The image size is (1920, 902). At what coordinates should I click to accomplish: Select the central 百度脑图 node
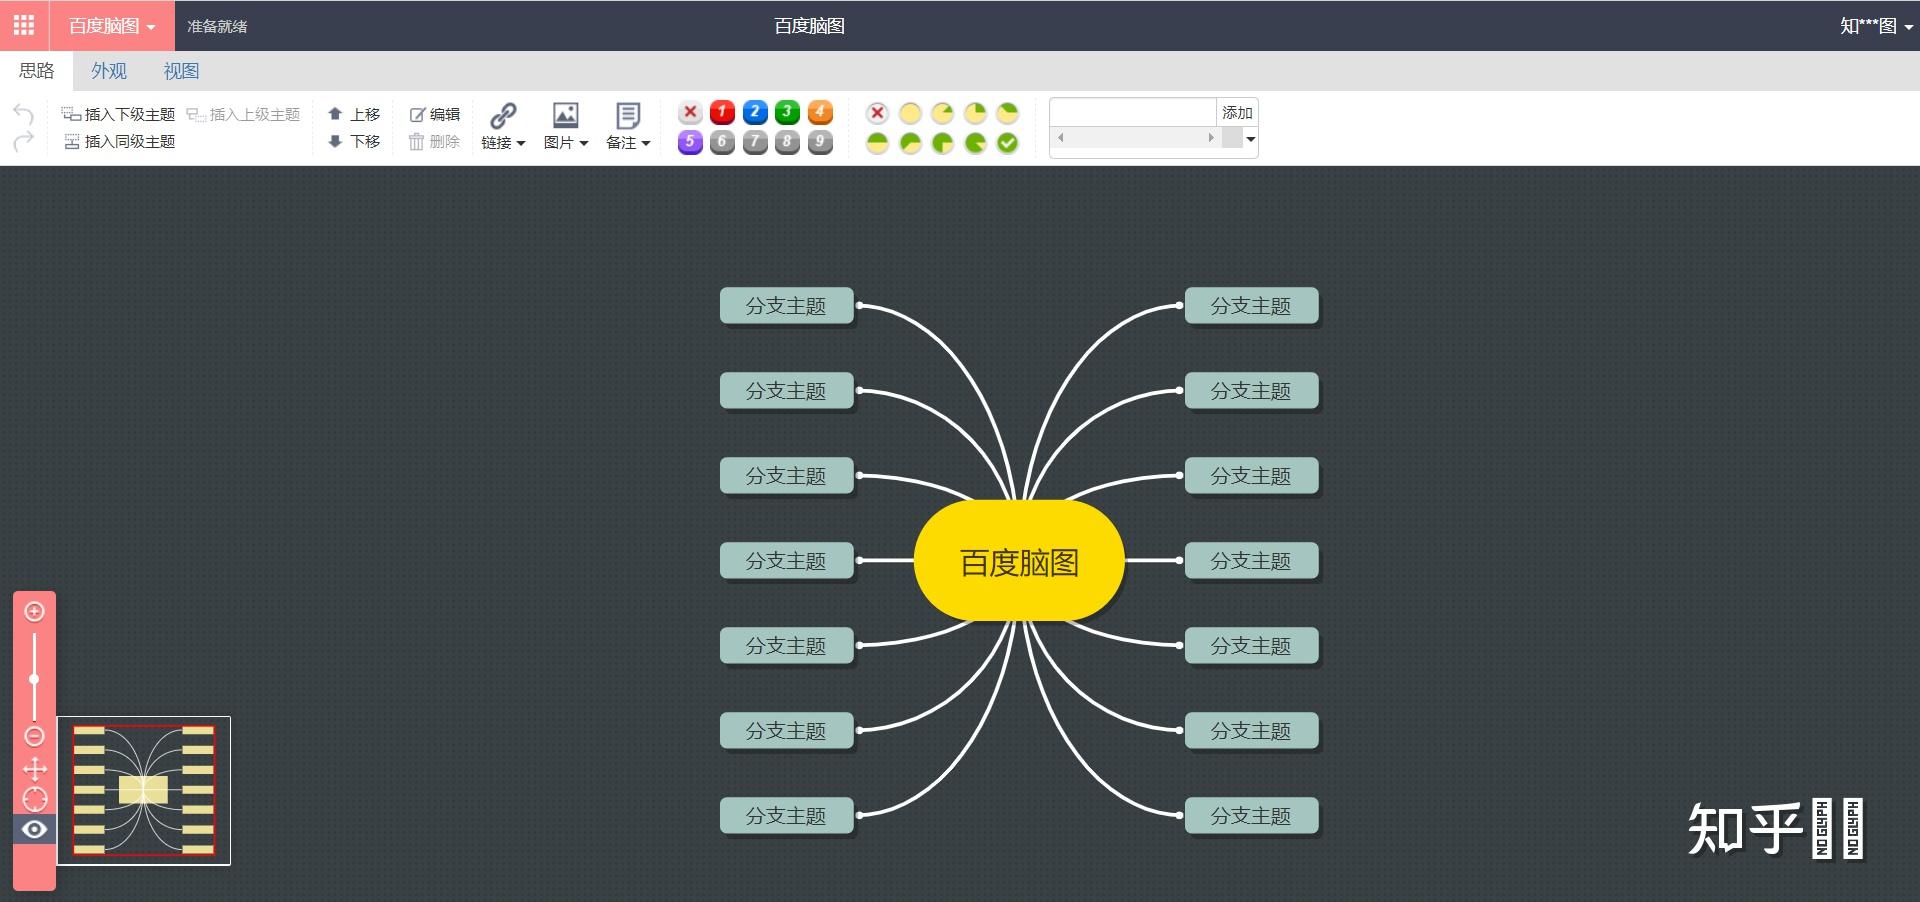1019,561
